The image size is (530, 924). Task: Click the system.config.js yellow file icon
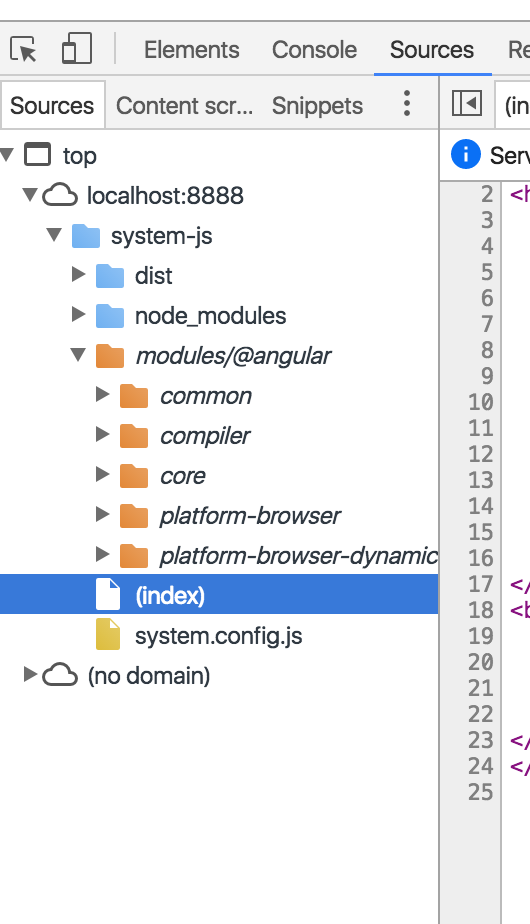[x=108, y=635]
